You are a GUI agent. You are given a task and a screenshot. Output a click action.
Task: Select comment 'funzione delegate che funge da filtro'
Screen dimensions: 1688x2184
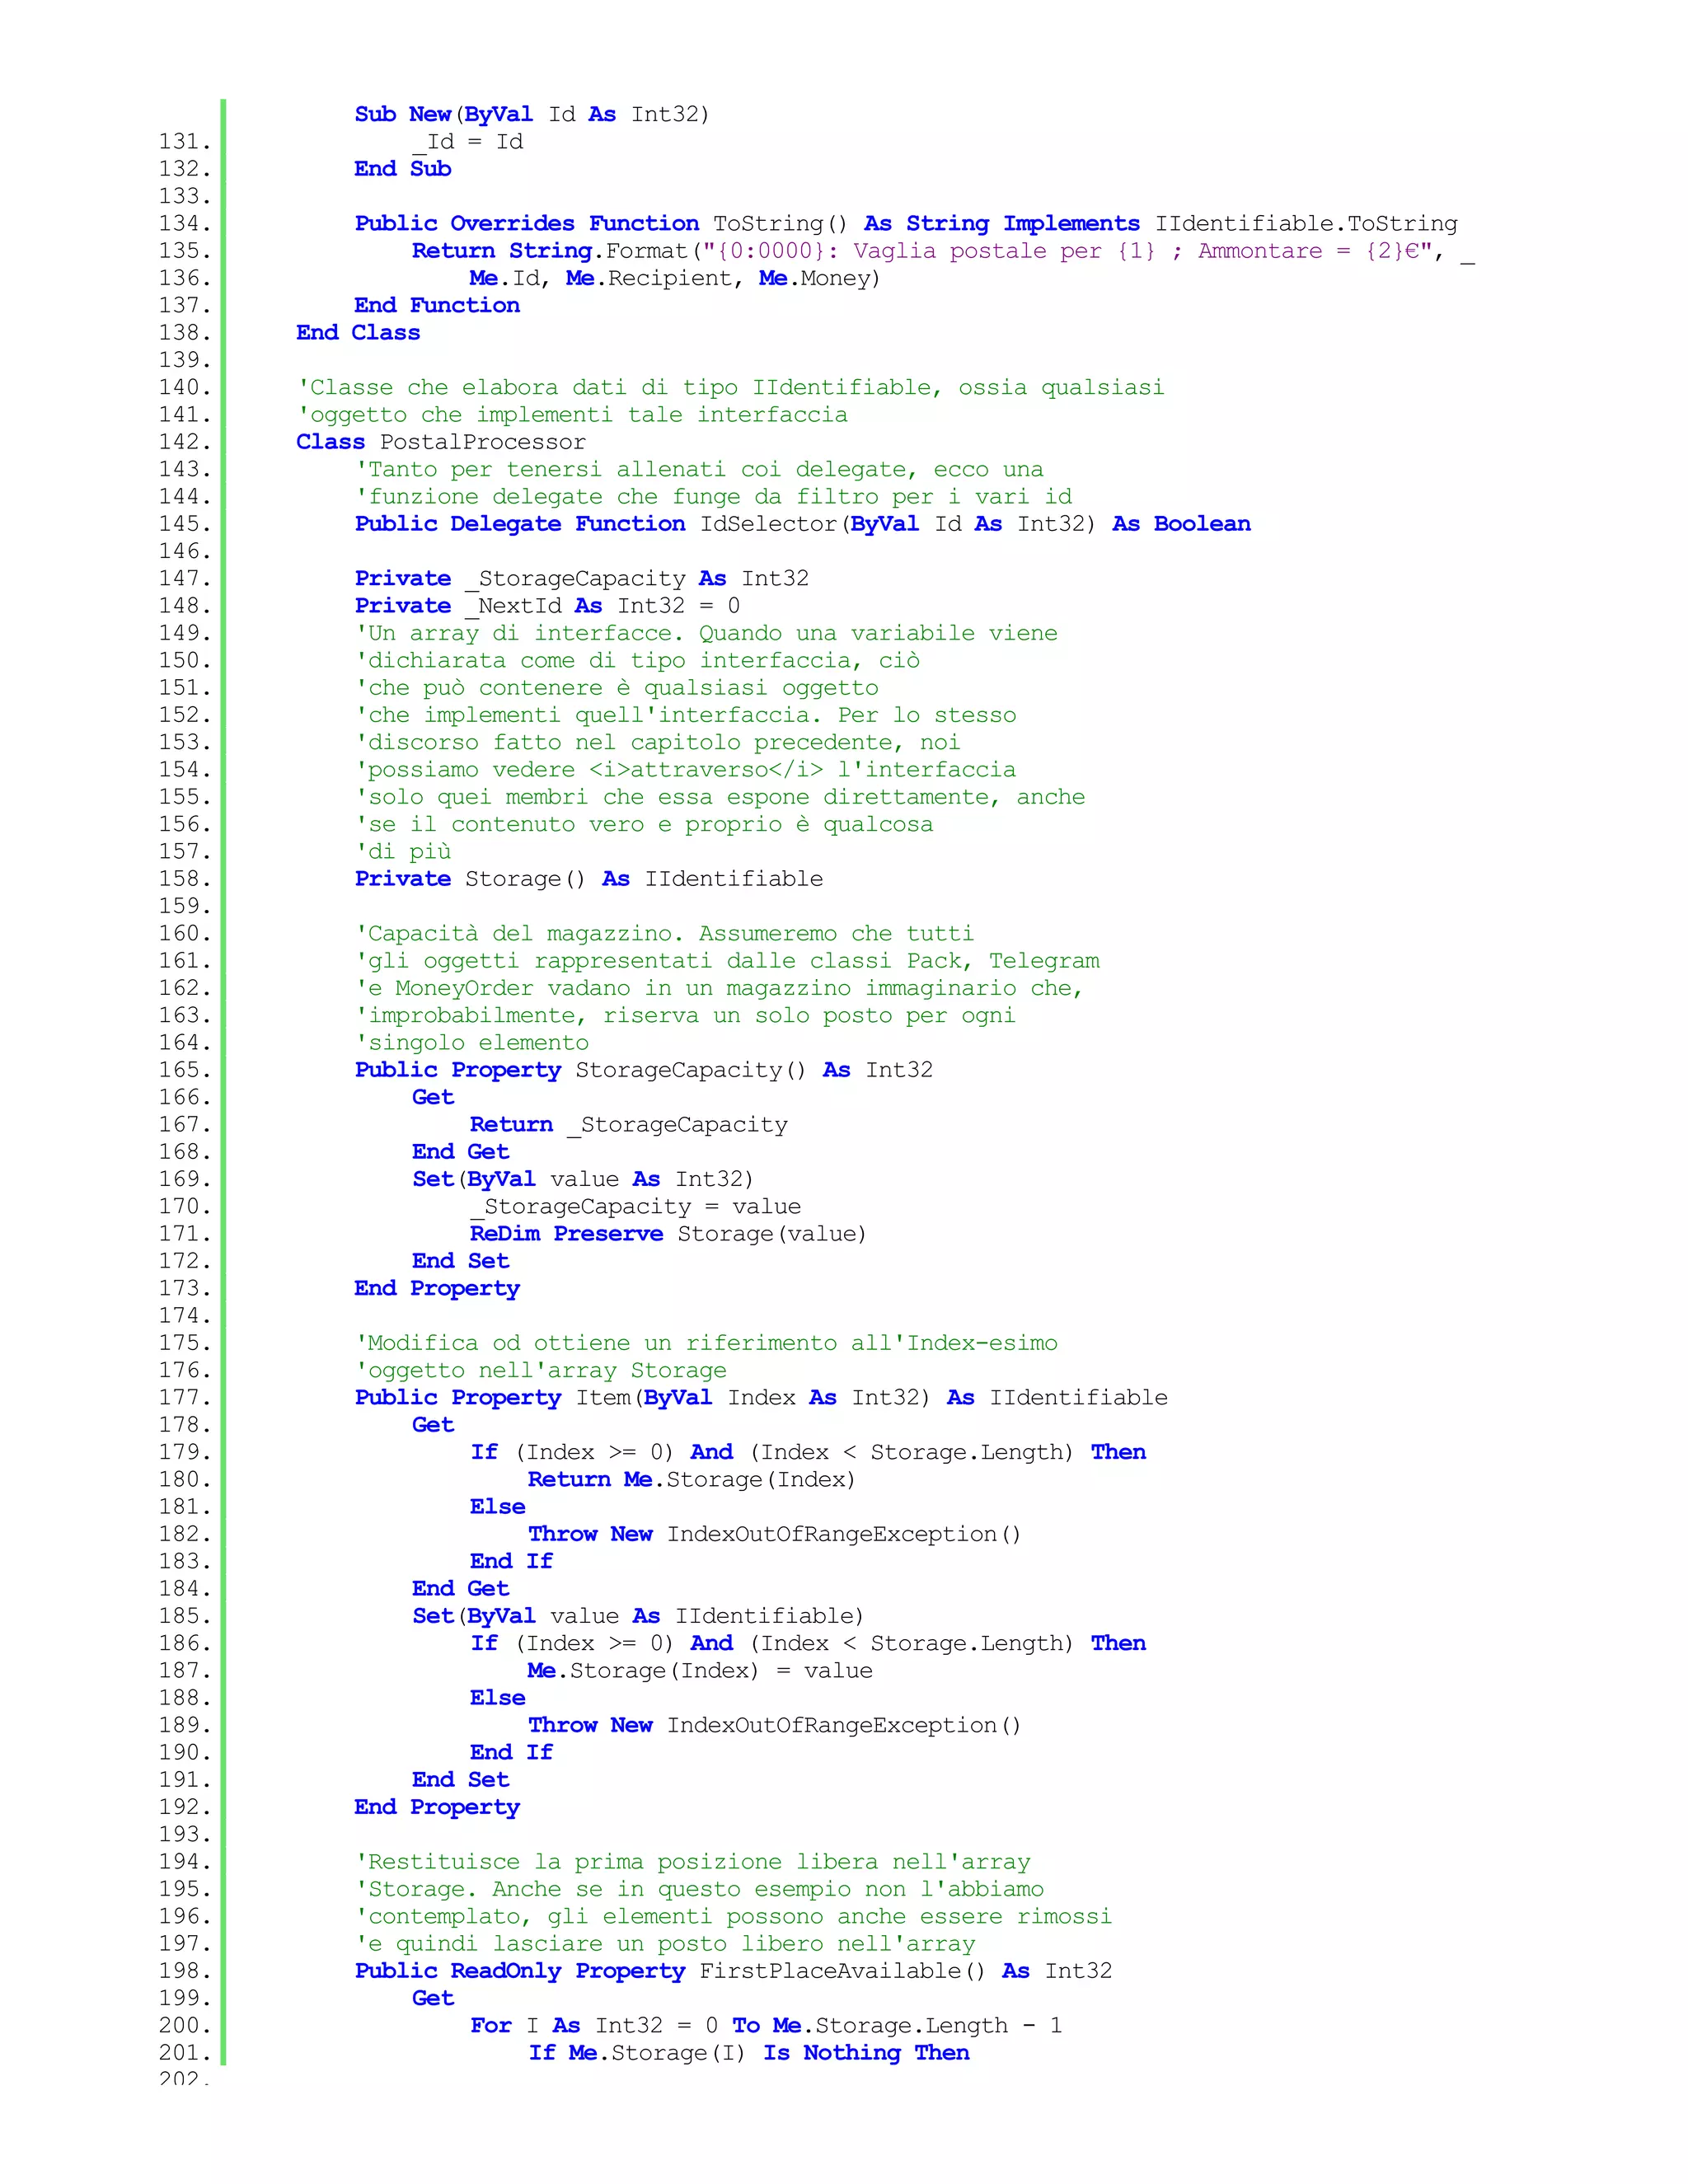713,496
